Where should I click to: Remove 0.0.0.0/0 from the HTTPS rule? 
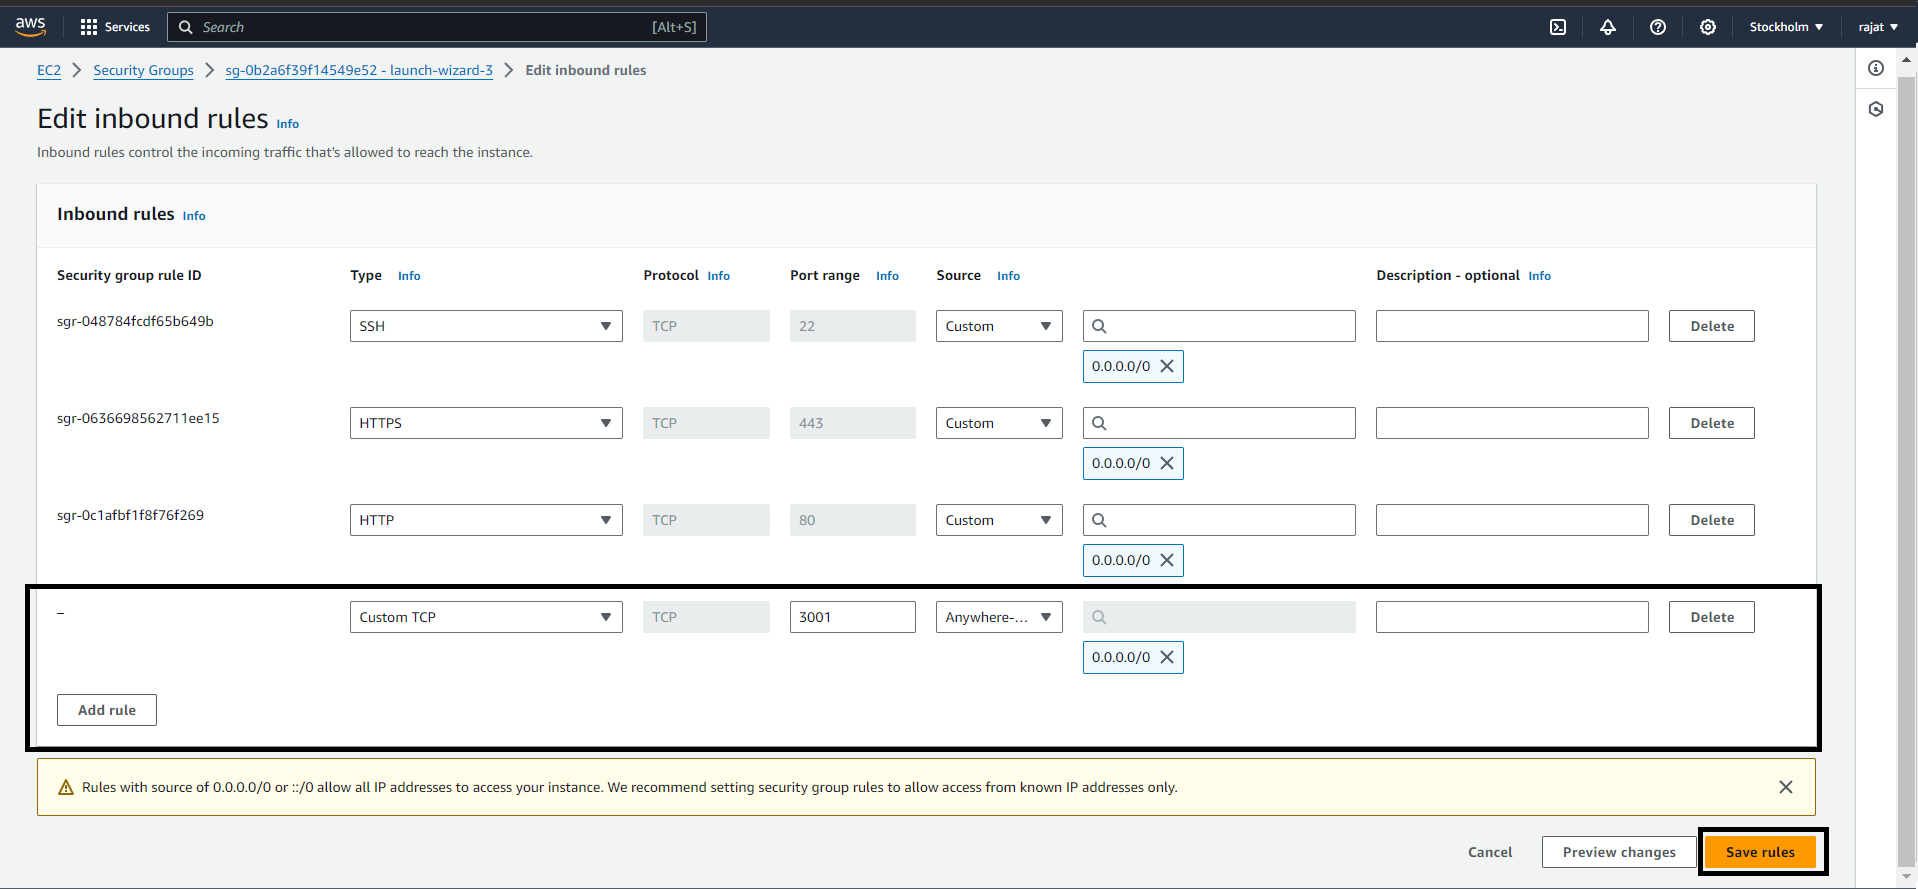1167,463
